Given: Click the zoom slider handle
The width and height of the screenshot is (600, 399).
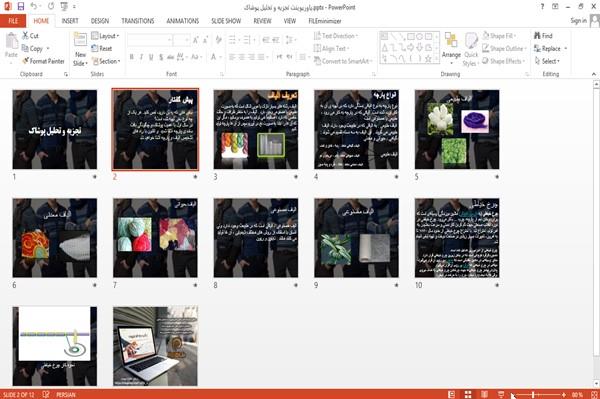Looking at the screenshot, I should [533, 394].
